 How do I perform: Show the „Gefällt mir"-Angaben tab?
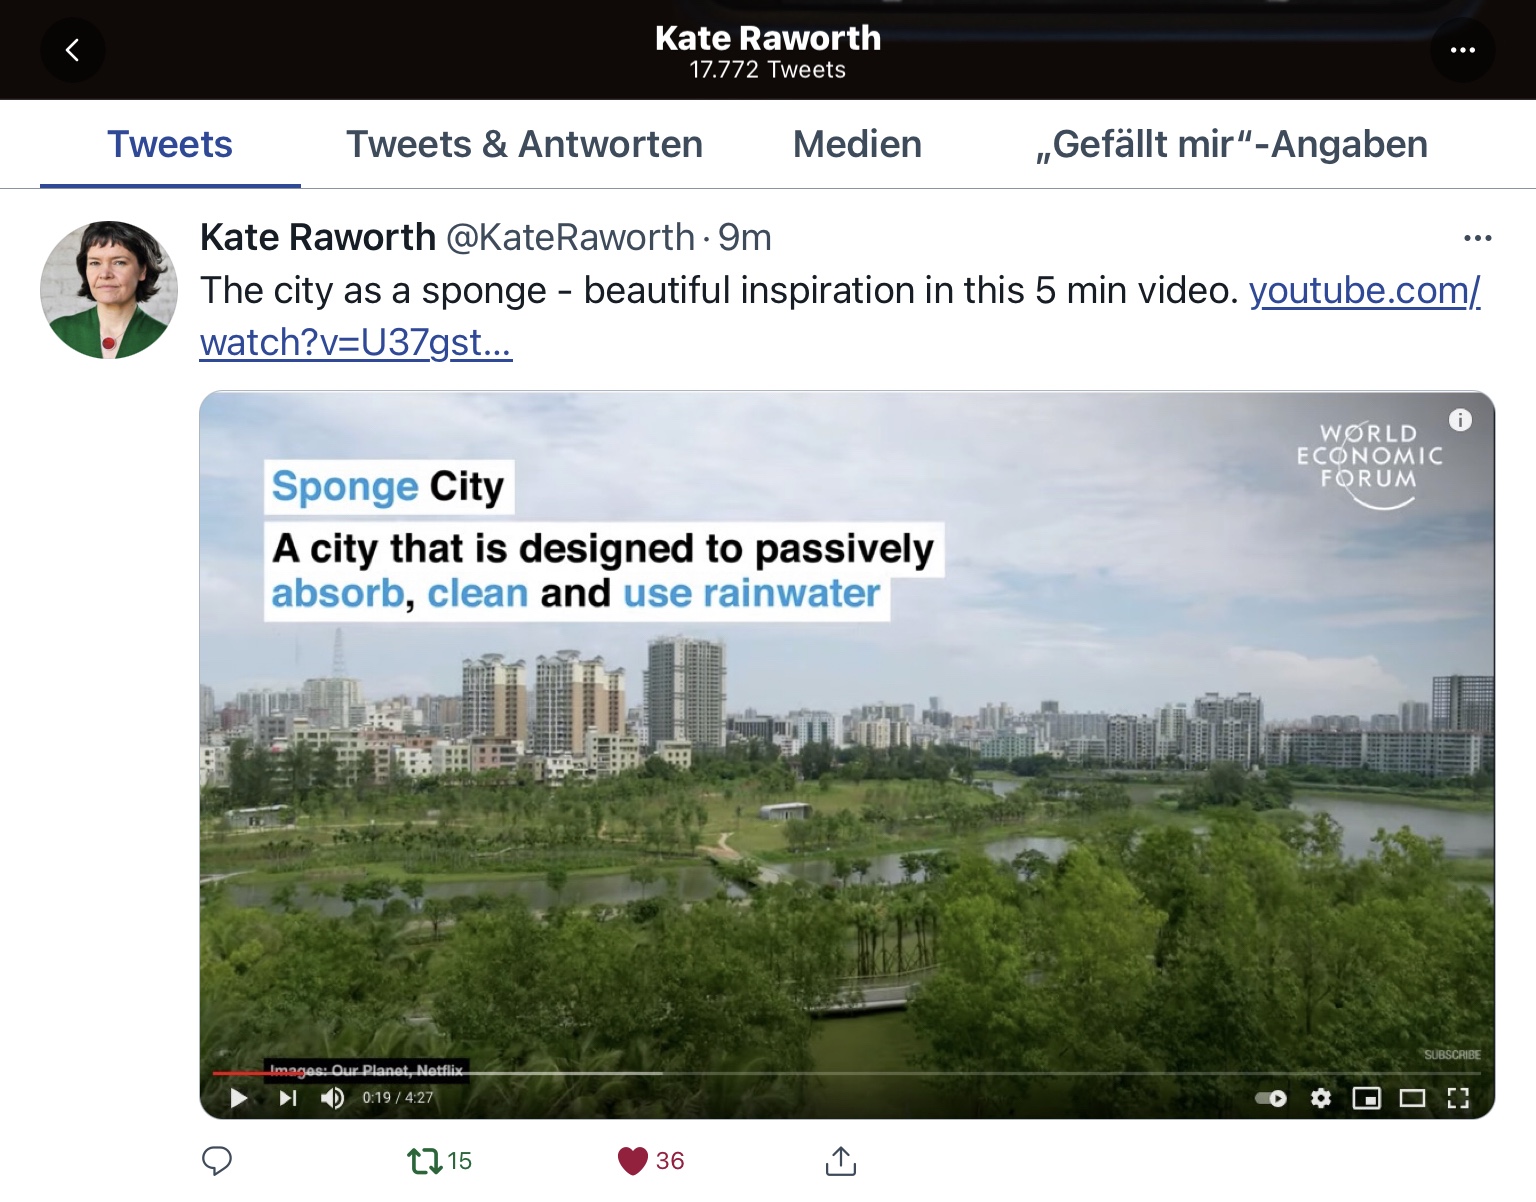(x=1231, y=145)
